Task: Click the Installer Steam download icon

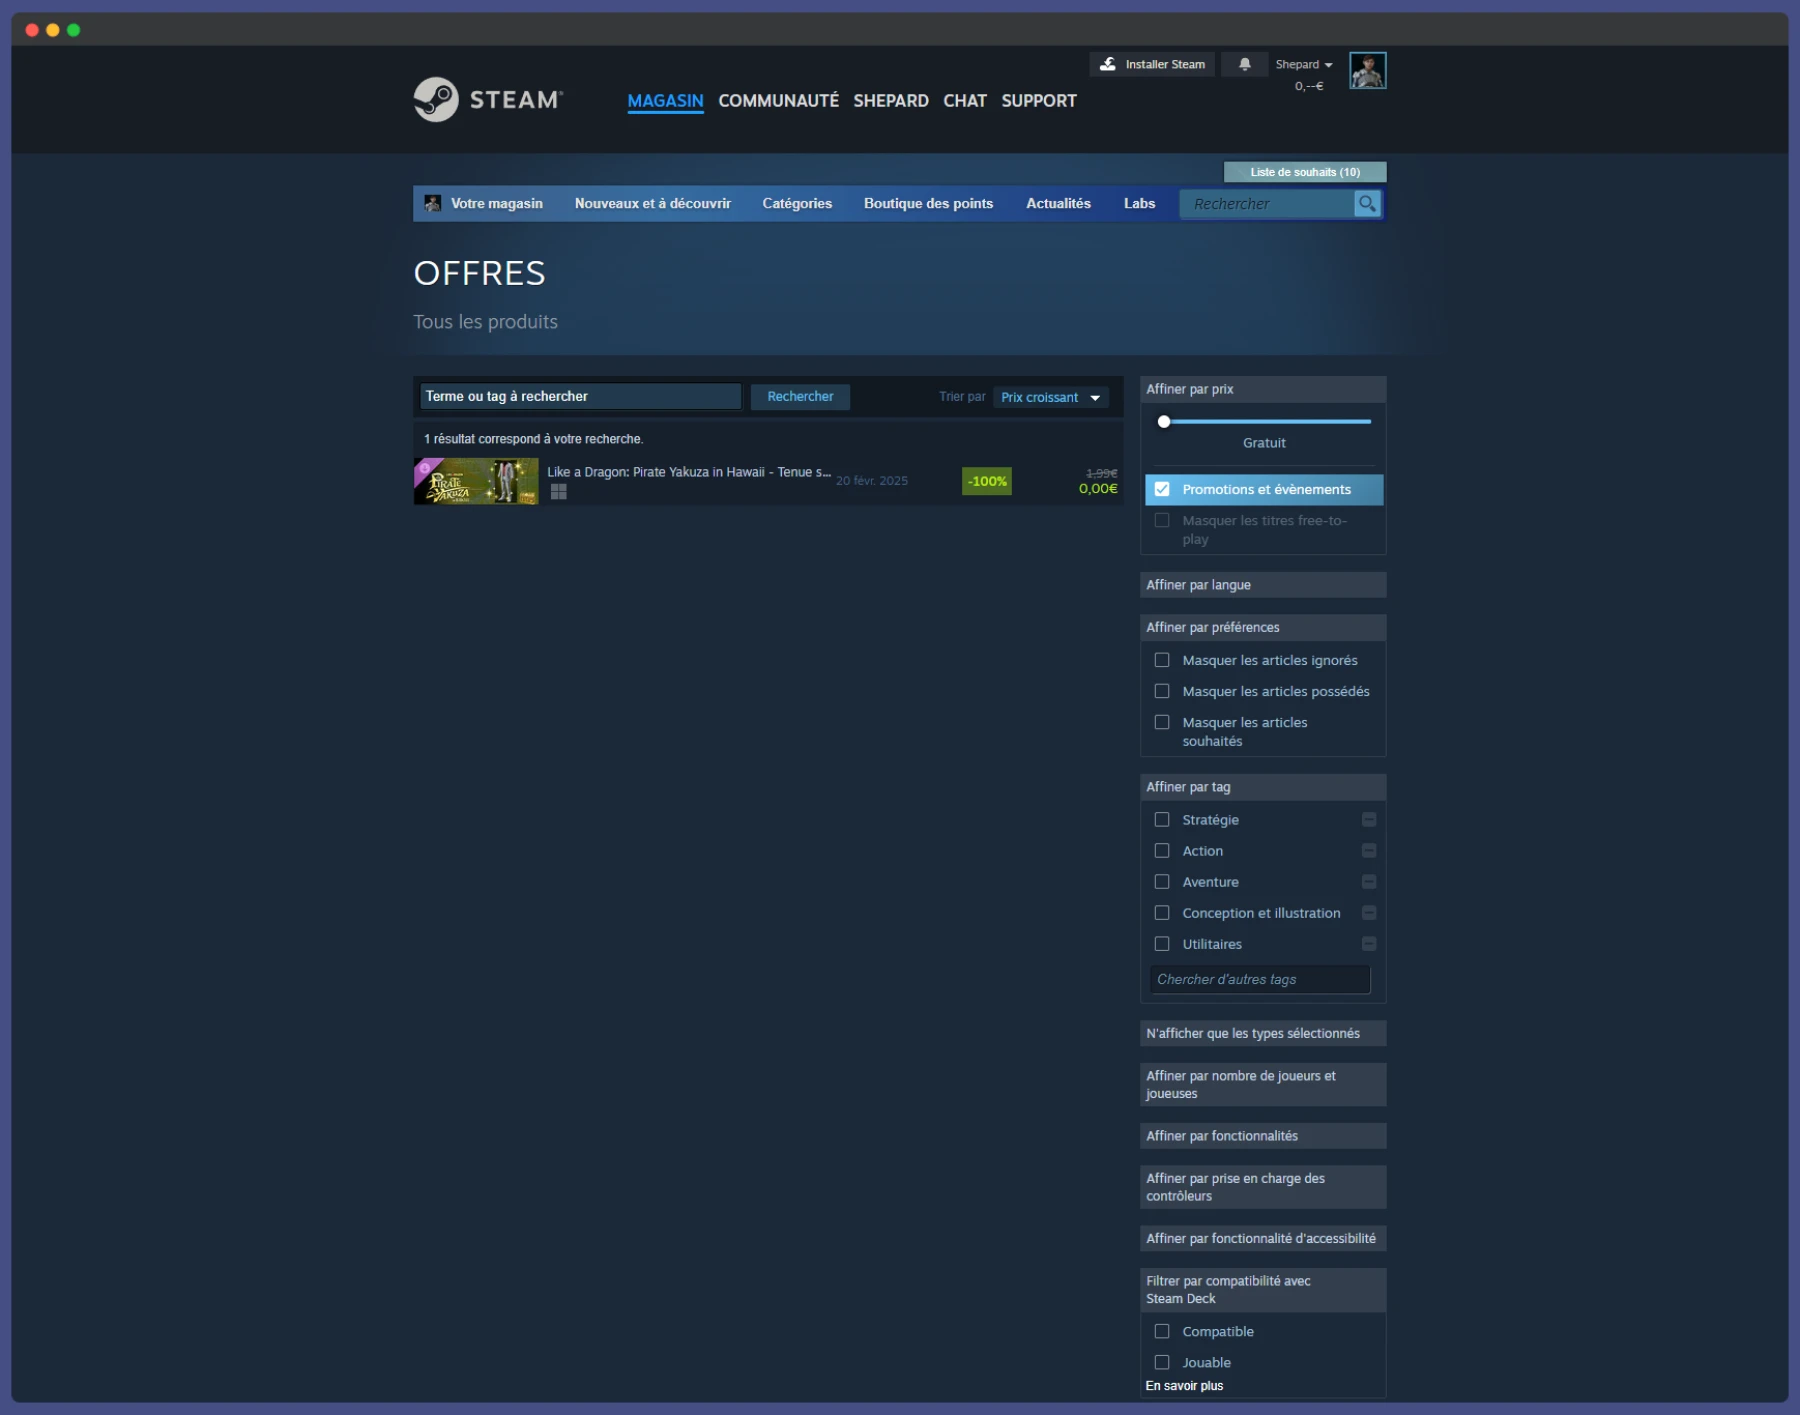Action: [1108, 64]
